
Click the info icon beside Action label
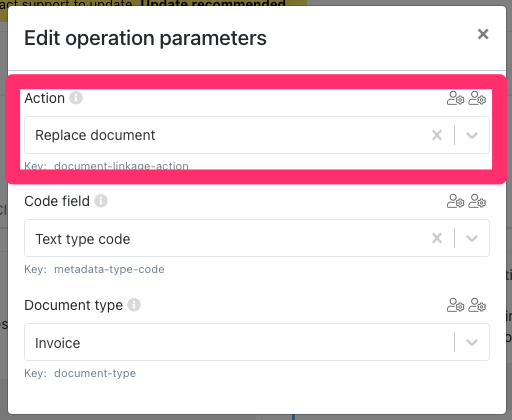click(76, 98)
